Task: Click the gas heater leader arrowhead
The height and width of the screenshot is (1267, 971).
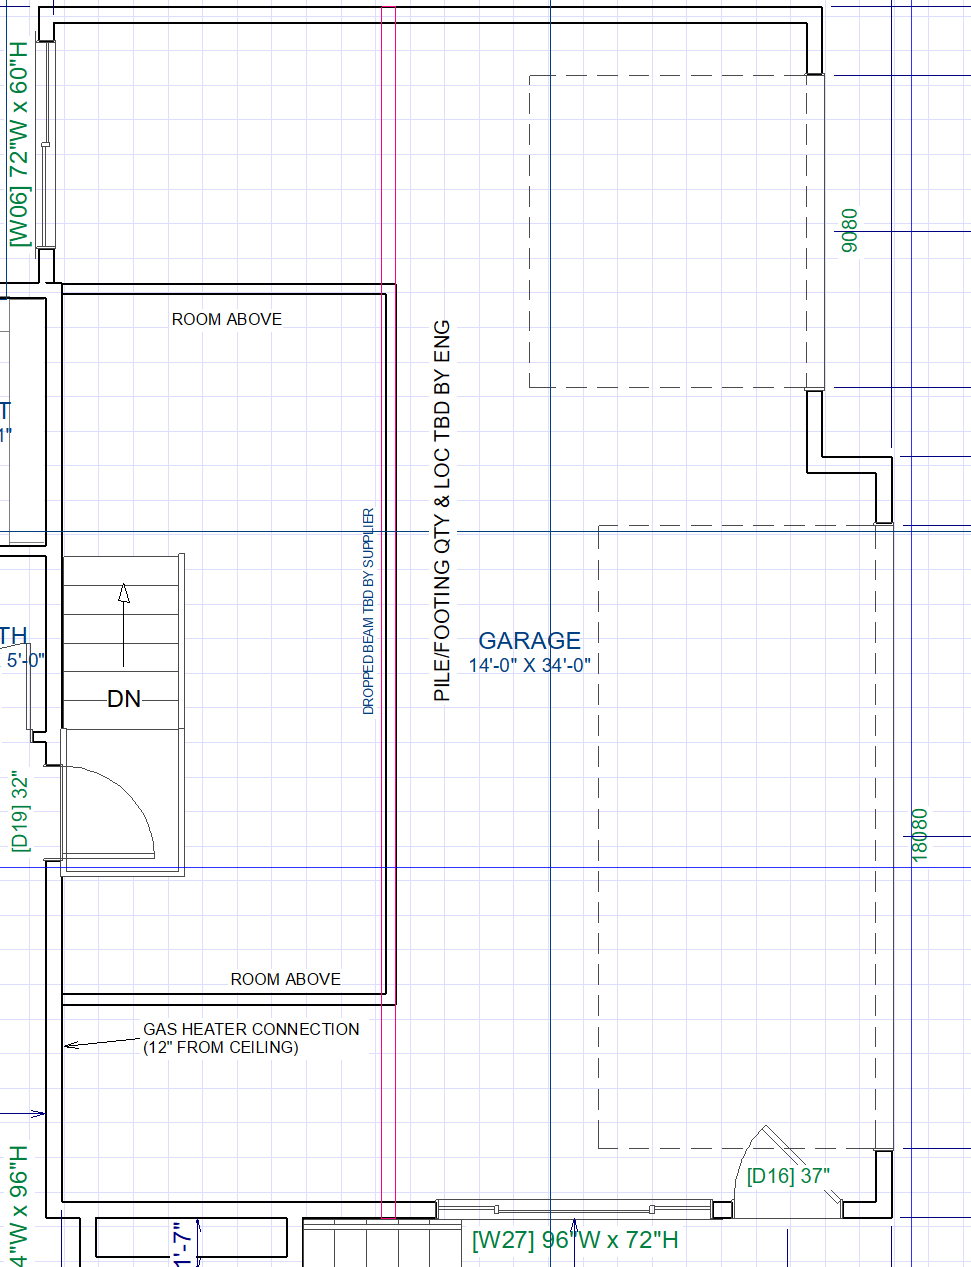Action: (x=70, y=1046)
